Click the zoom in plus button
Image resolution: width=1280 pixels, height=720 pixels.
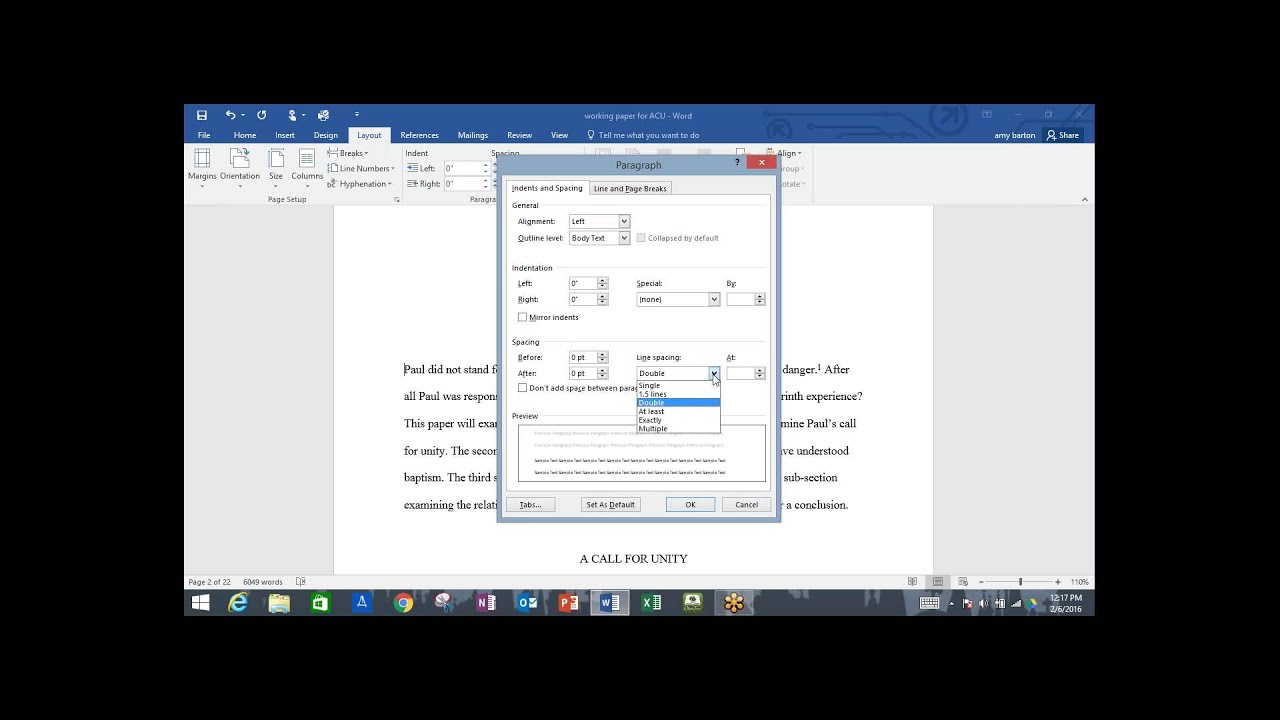(x=1058, y=582)
